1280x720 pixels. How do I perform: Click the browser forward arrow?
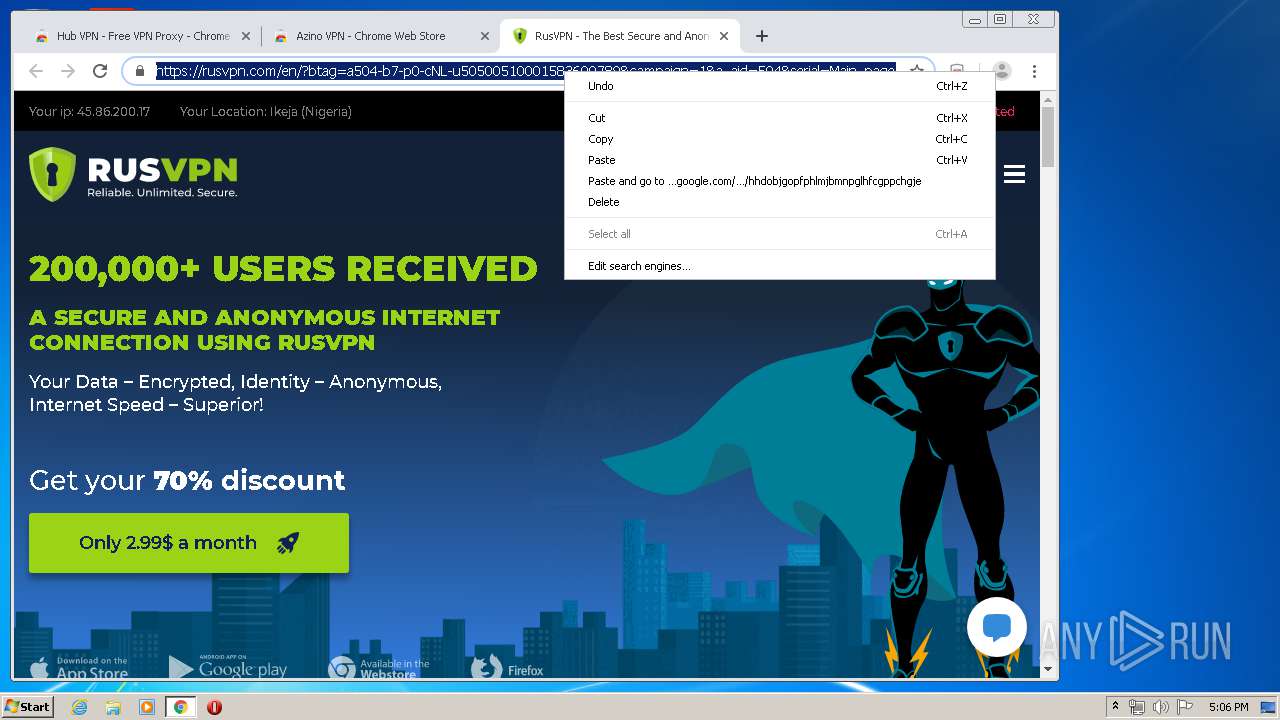[68, 71]
